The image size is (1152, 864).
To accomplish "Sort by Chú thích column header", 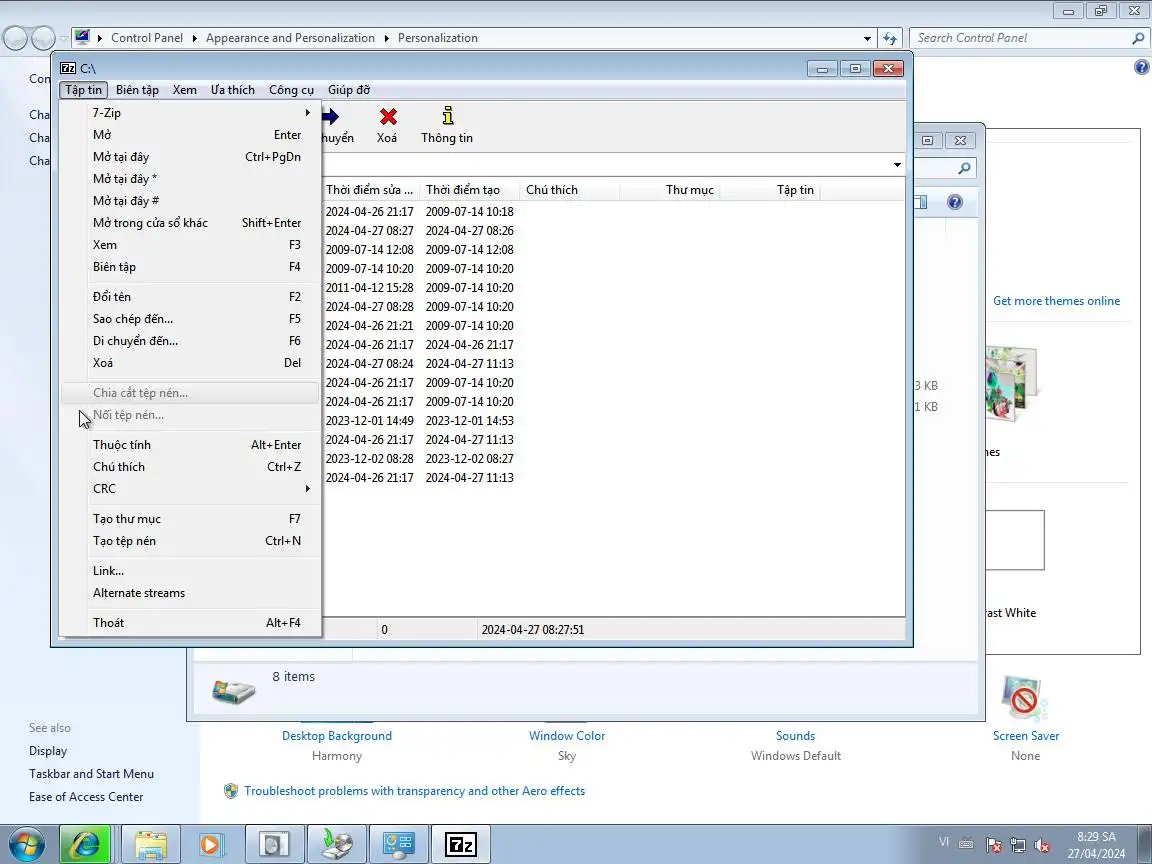I will [x=569, y=190].
